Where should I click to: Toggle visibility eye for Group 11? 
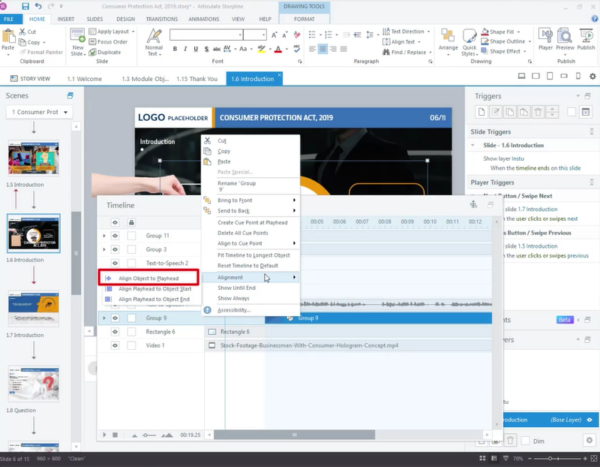point(115,235)
